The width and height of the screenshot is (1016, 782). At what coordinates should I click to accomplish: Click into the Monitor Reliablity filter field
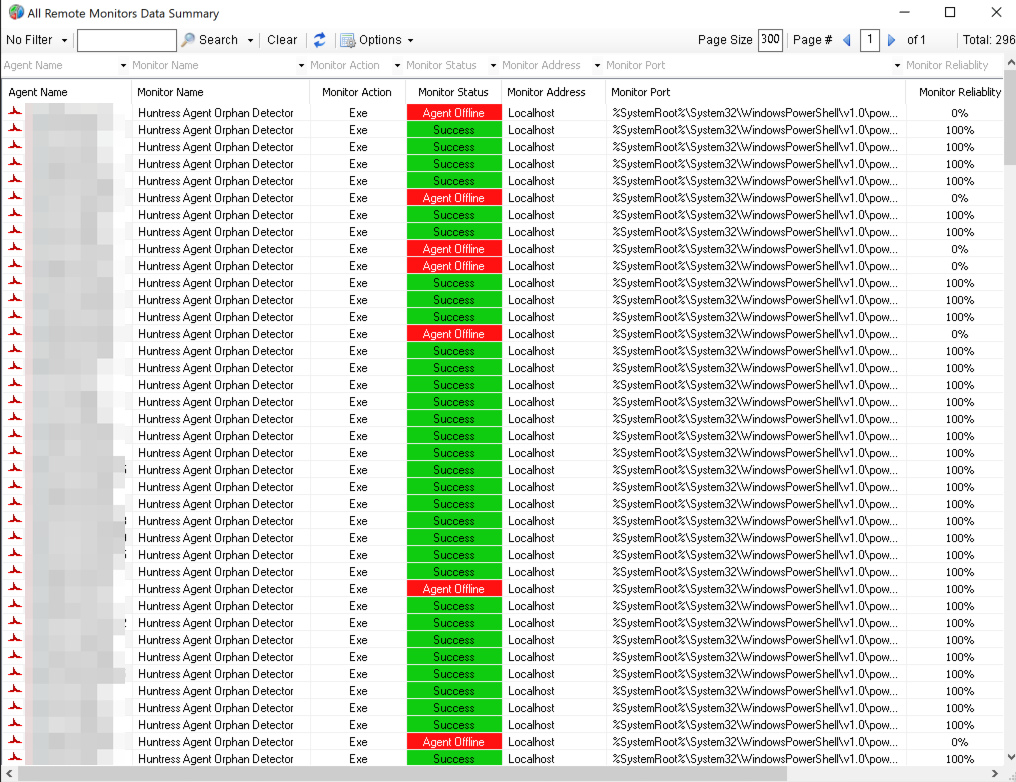953,65
